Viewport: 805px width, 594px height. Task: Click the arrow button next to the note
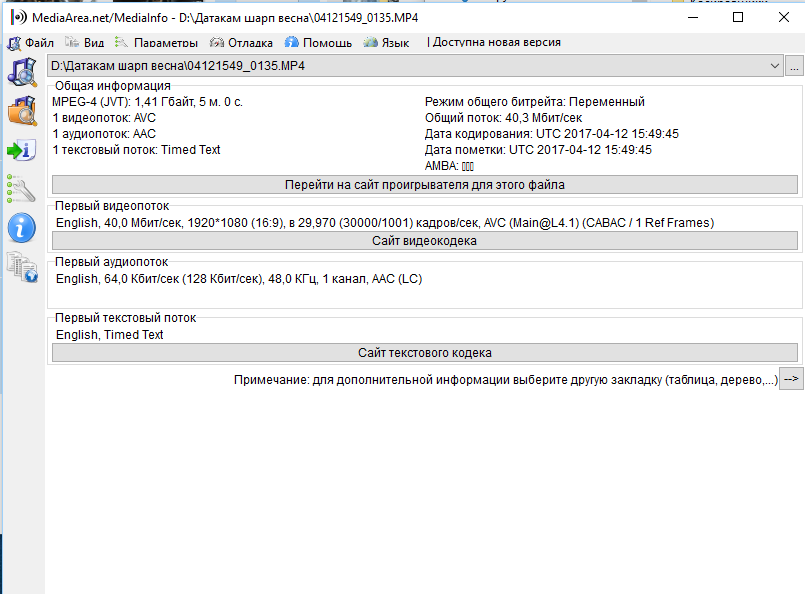[x=791, y=379]
